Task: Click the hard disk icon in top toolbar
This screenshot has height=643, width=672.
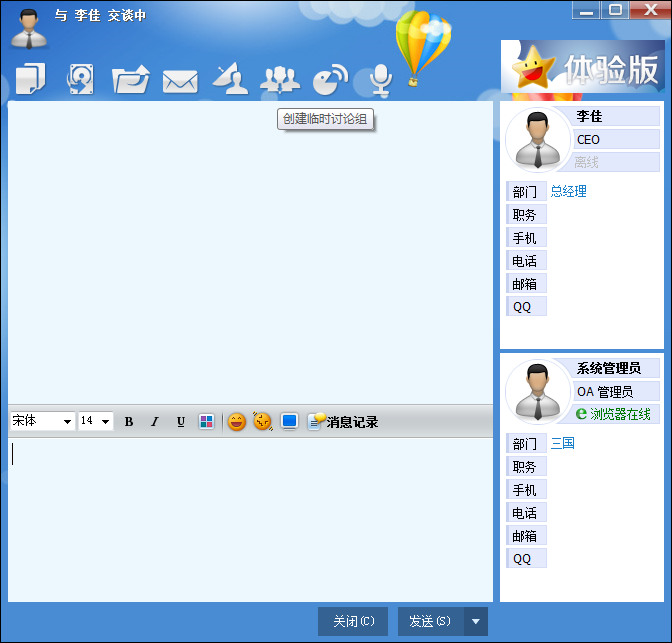Action: 80,78
